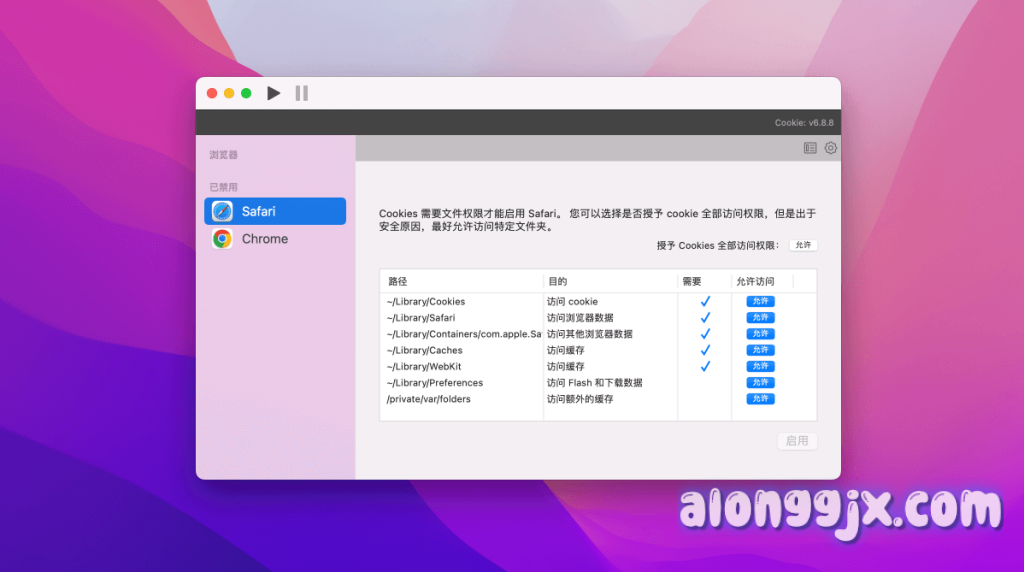Click the 目的 column header
This screenshot has height=572, width=1024.
557,282
